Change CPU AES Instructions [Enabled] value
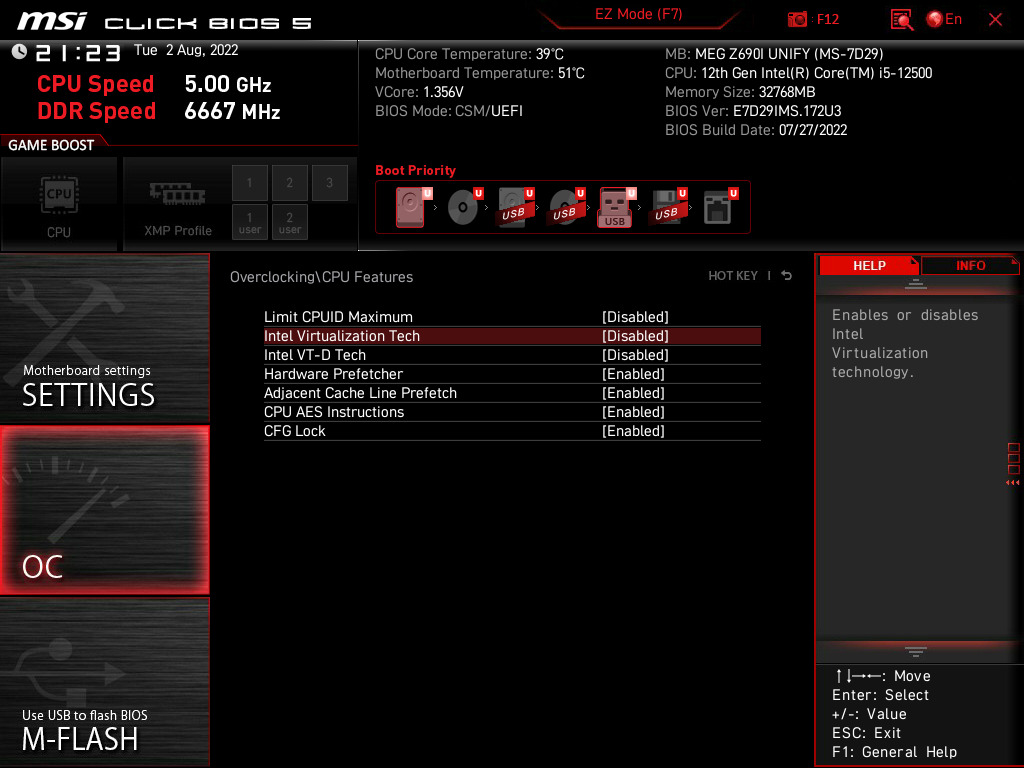 (x=633, y=411)
